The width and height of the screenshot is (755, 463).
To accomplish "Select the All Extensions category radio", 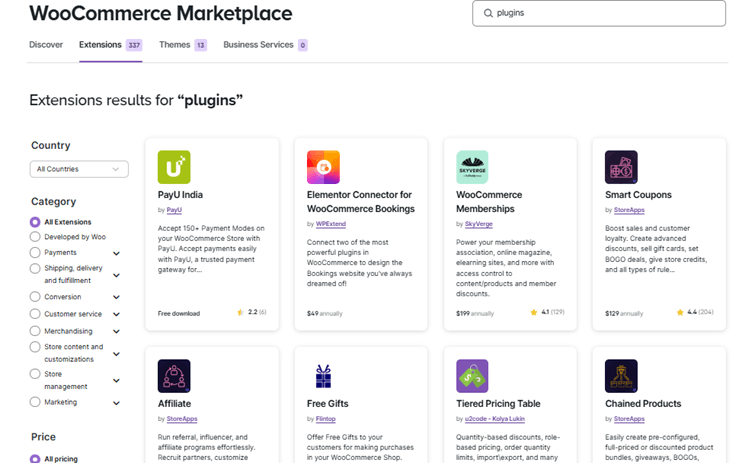I will tap(35, 222).
